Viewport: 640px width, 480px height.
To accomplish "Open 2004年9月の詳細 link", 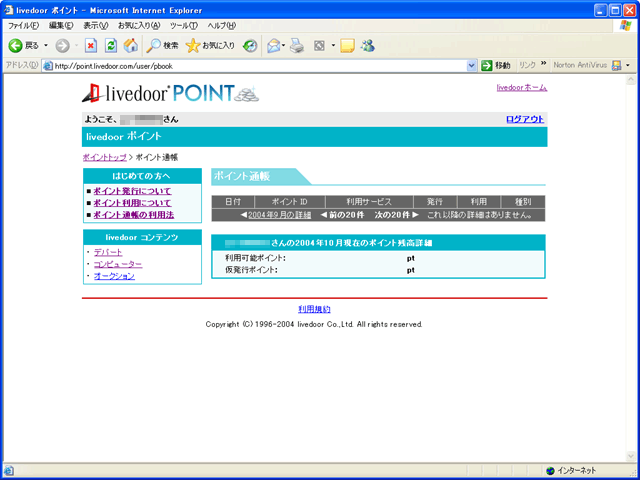I will click(x=280, y=215).
